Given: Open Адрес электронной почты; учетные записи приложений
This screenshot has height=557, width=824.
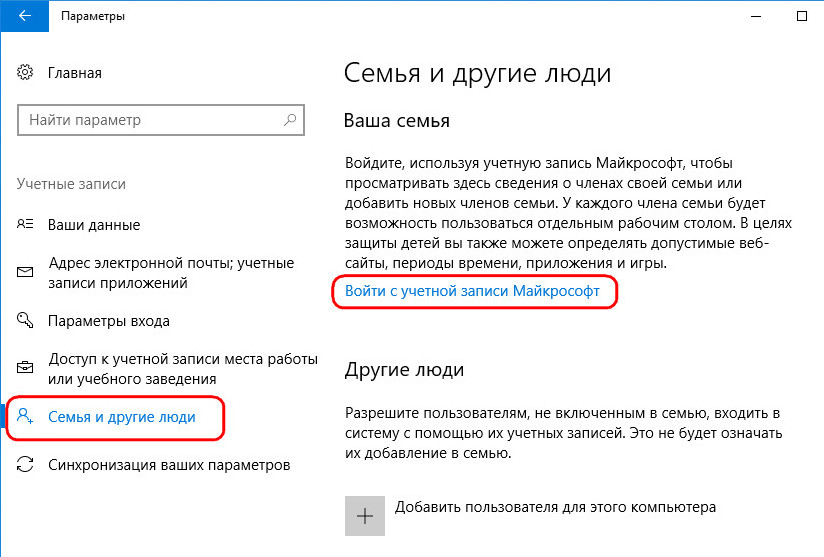Looking at the screenshot, I should point(171,273).
